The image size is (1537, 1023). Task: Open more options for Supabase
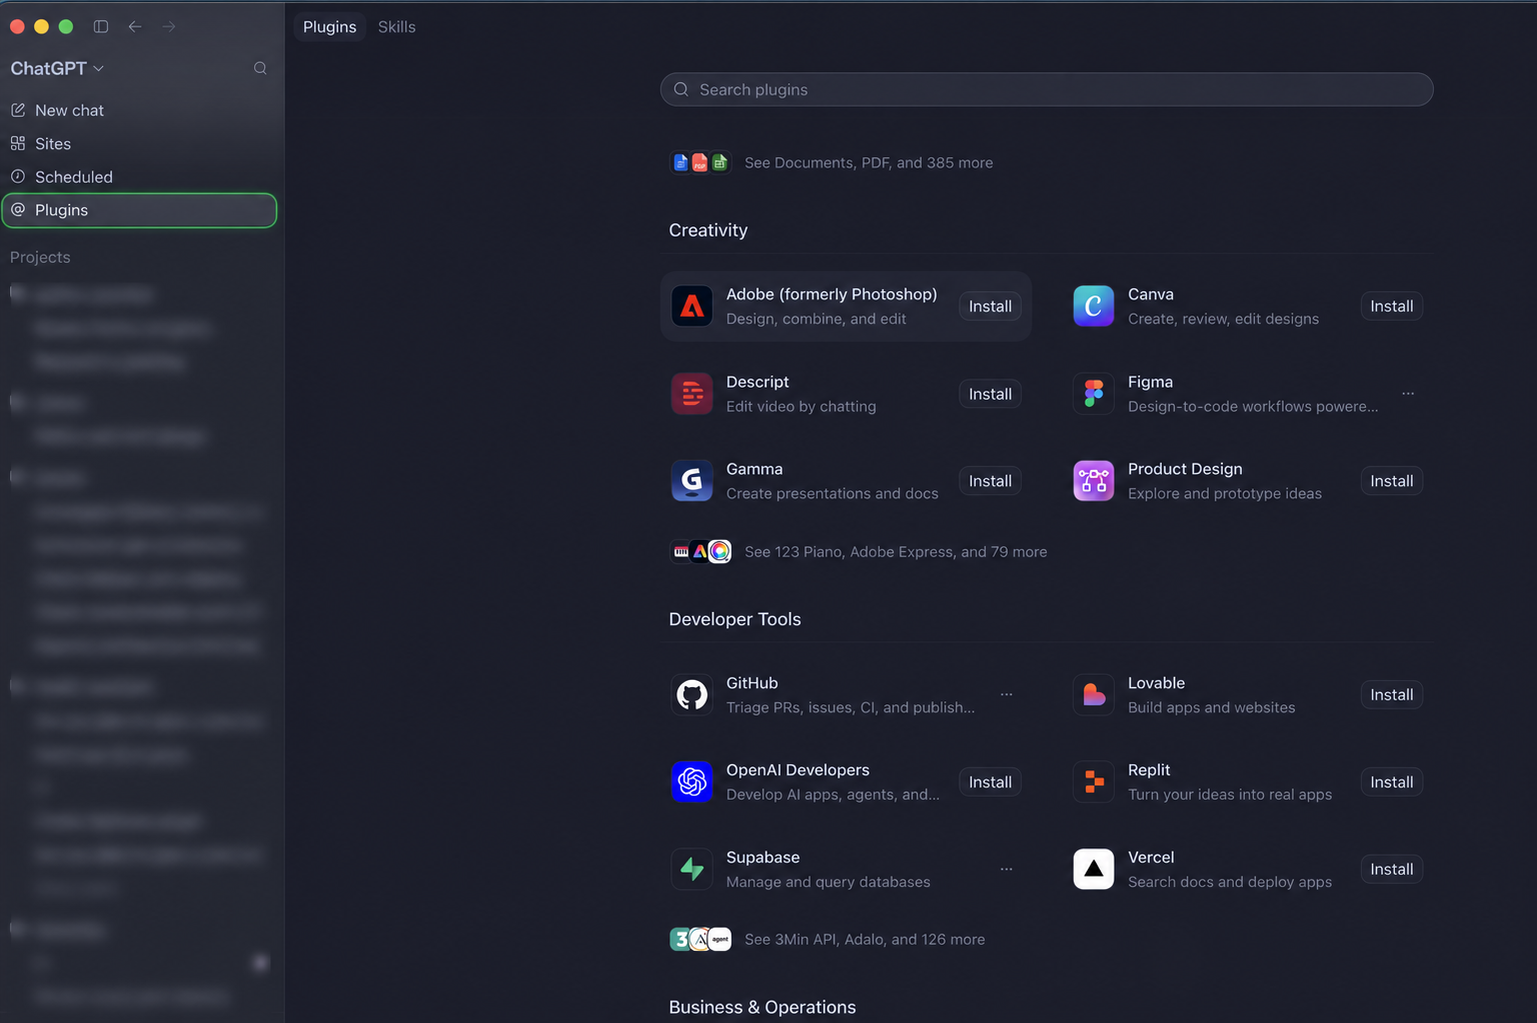[x=1006, y=869]
